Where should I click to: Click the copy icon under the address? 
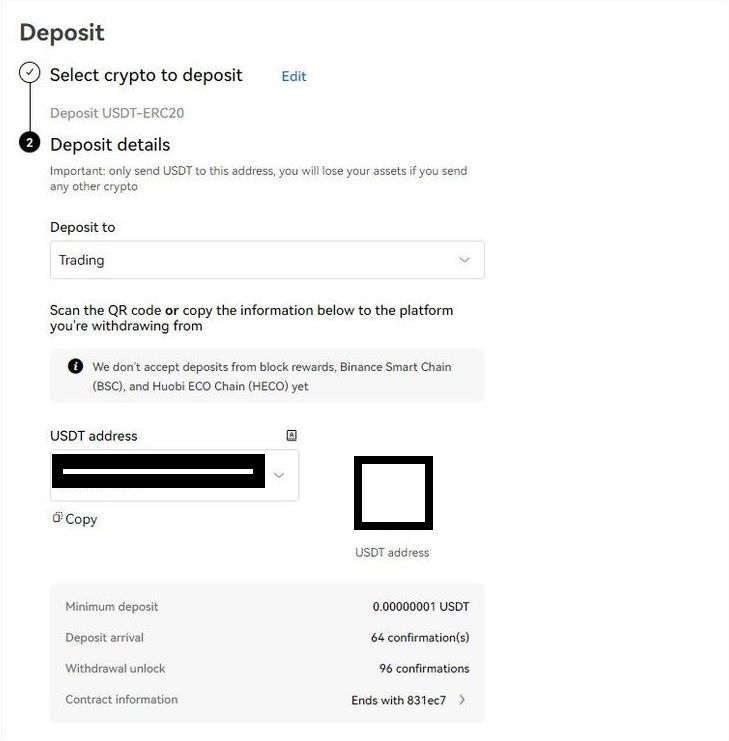pos(58,518)
